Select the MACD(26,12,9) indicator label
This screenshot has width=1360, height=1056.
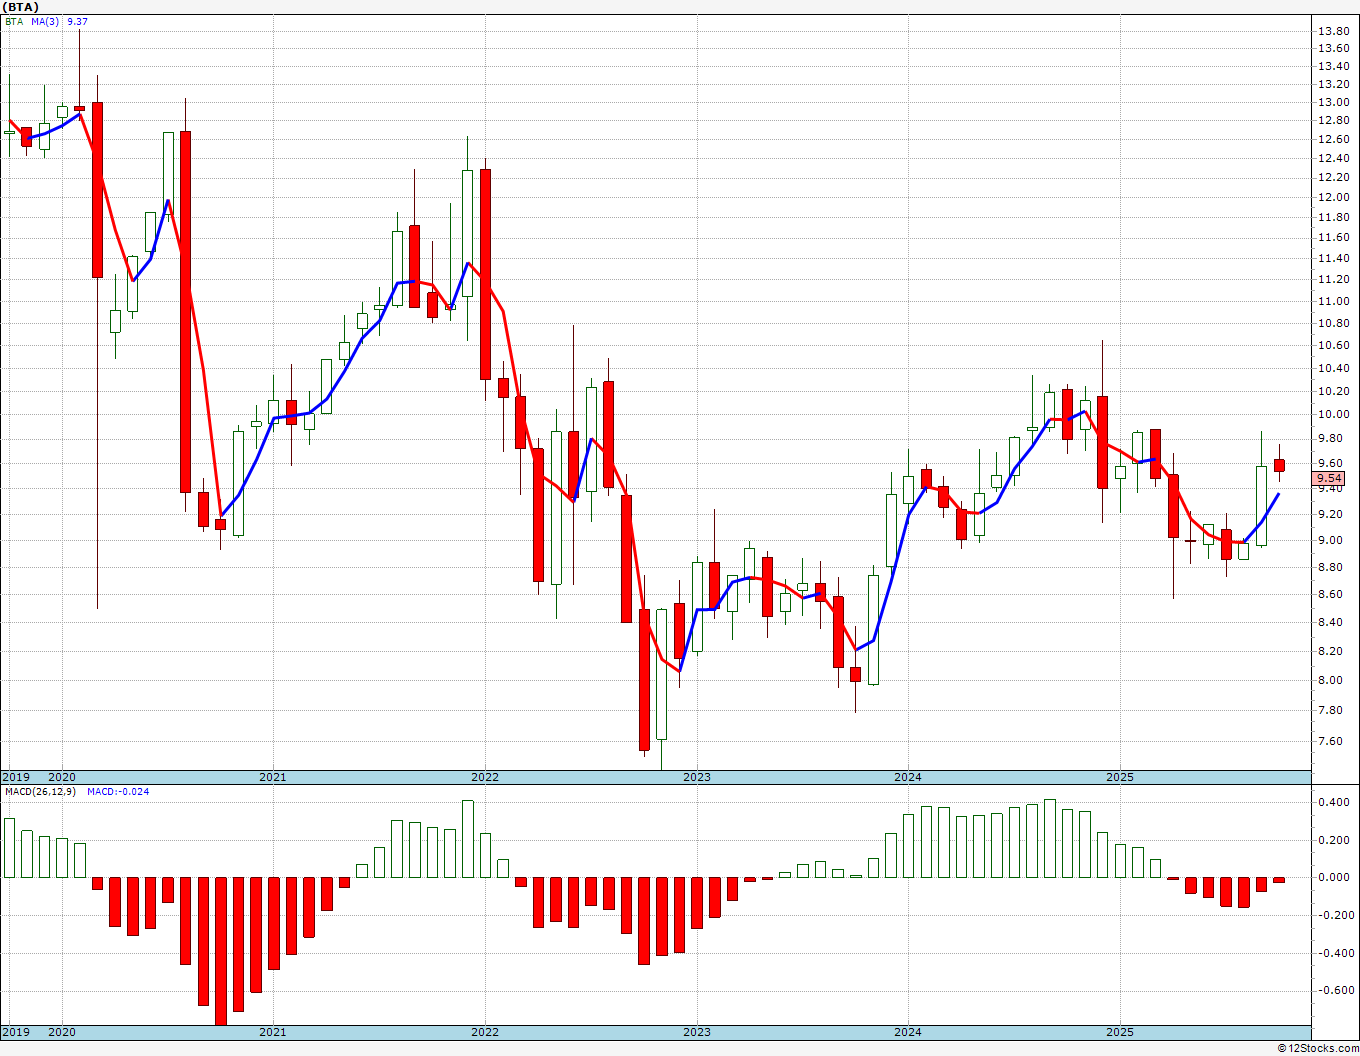(41, 792)
